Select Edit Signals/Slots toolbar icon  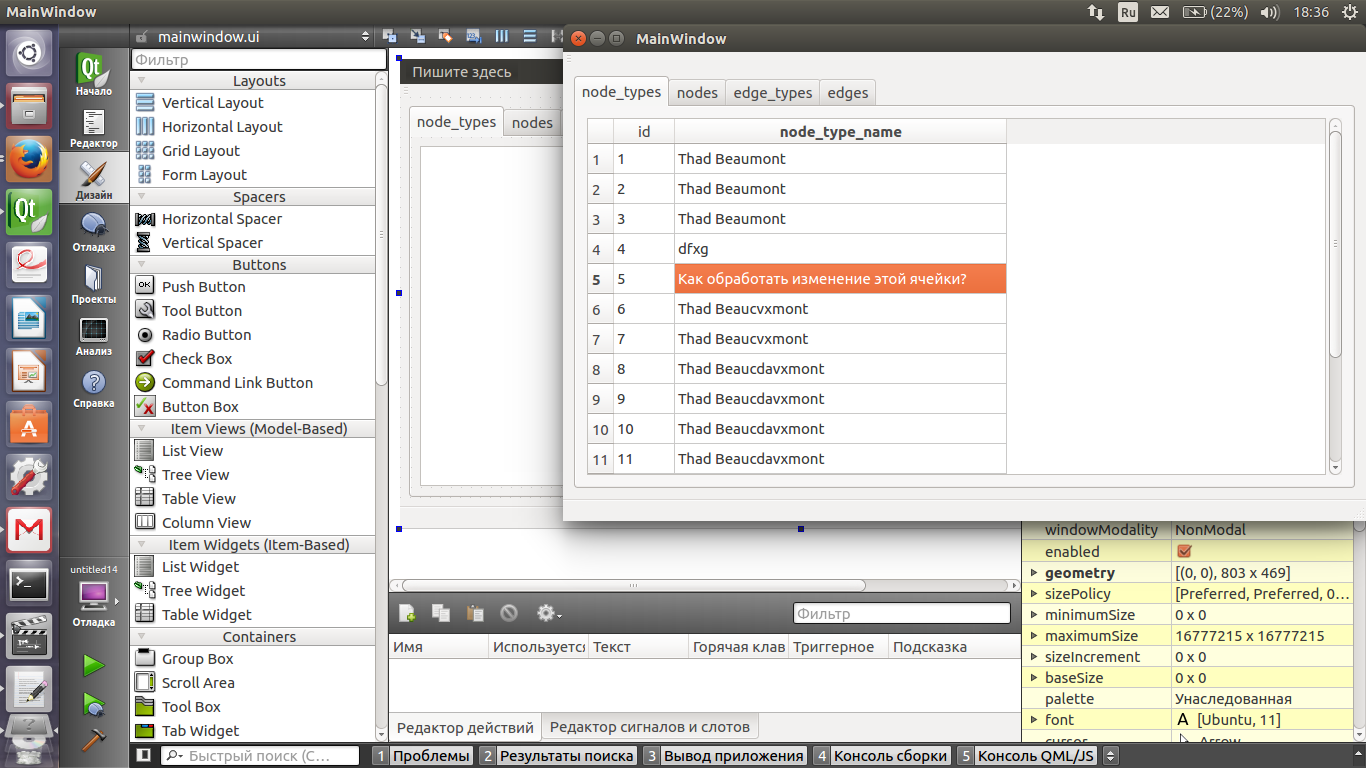(418, 36)
